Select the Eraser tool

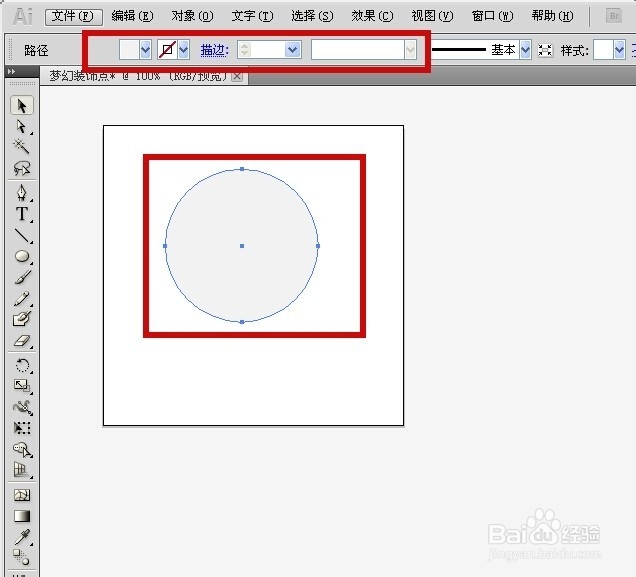[x=21, y=341]
